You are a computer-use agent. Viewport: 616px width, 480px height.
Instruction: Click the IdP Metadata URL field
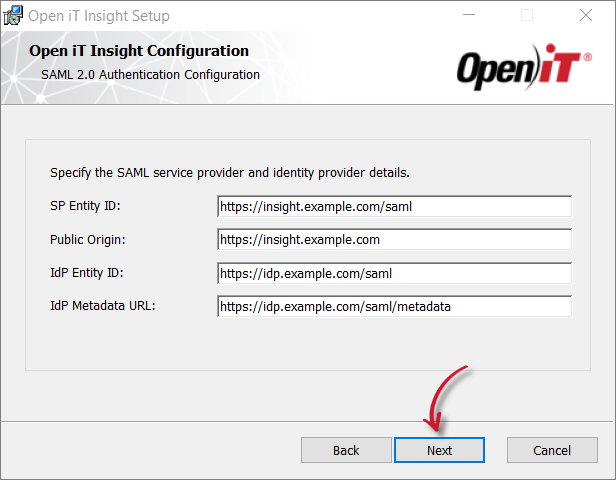point(394,306)
